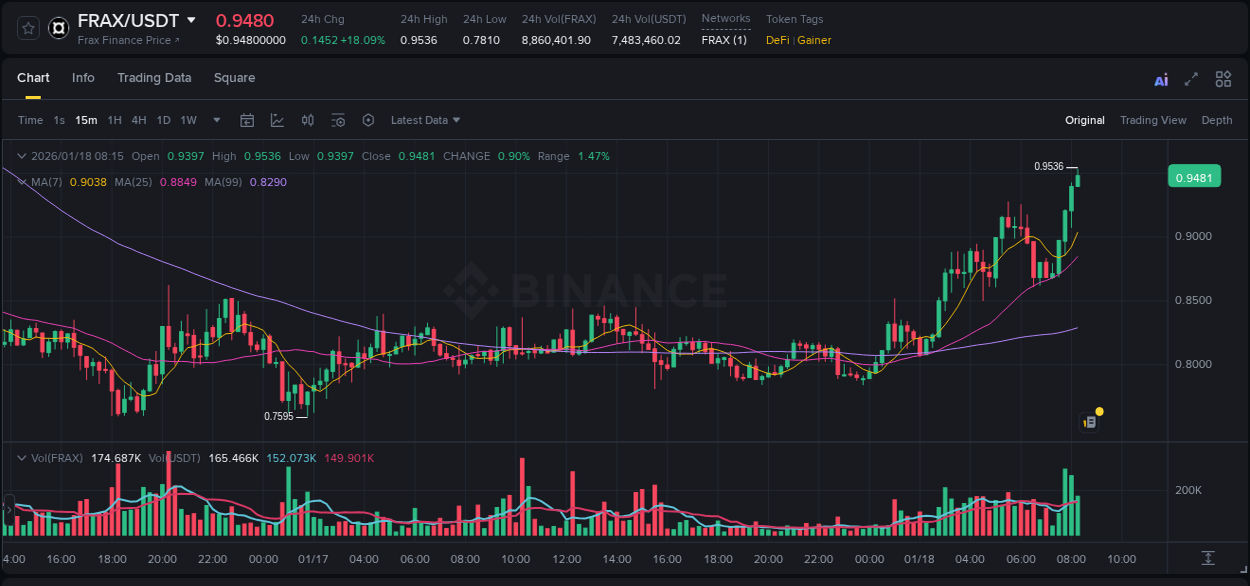
Task: Switch to the Trading Data tab
Action: [154, 78]
